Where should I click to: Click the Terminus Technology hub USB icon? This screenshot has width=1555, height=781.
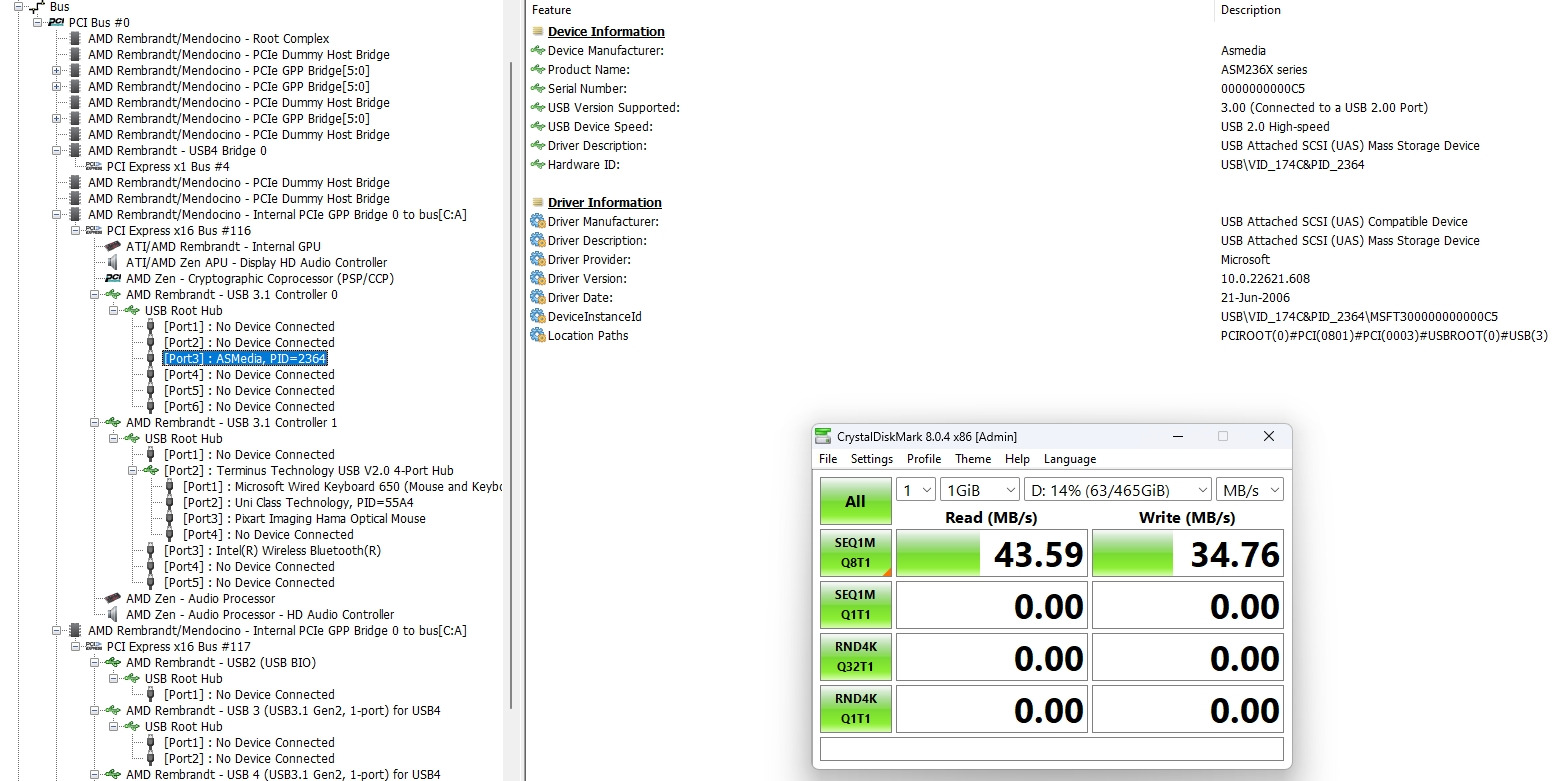point(151,471)
